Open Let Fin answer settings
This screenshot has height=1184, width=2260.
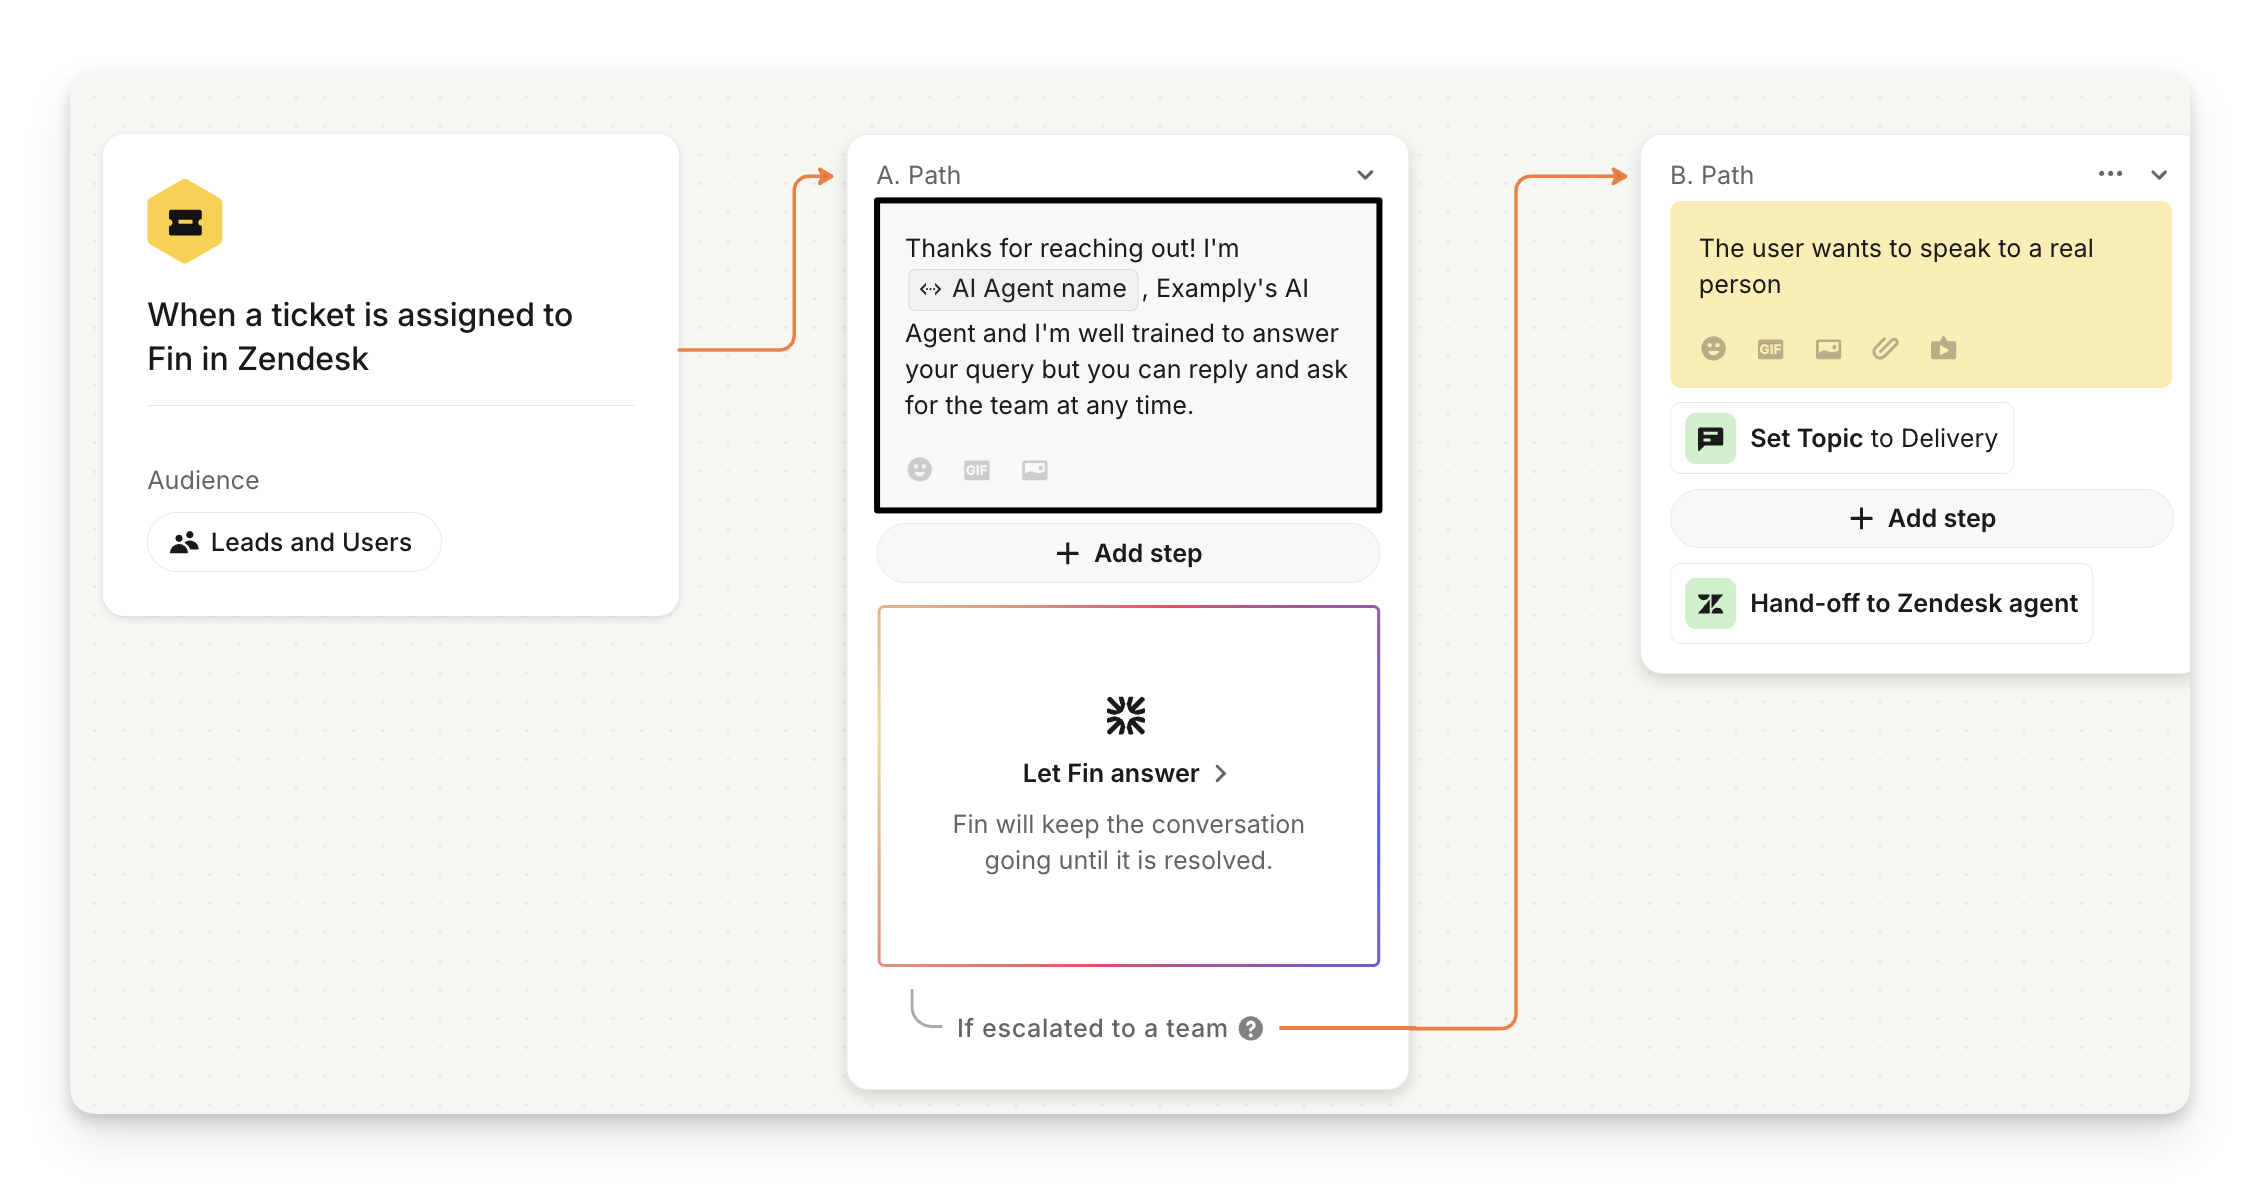tap(1124, 773)
